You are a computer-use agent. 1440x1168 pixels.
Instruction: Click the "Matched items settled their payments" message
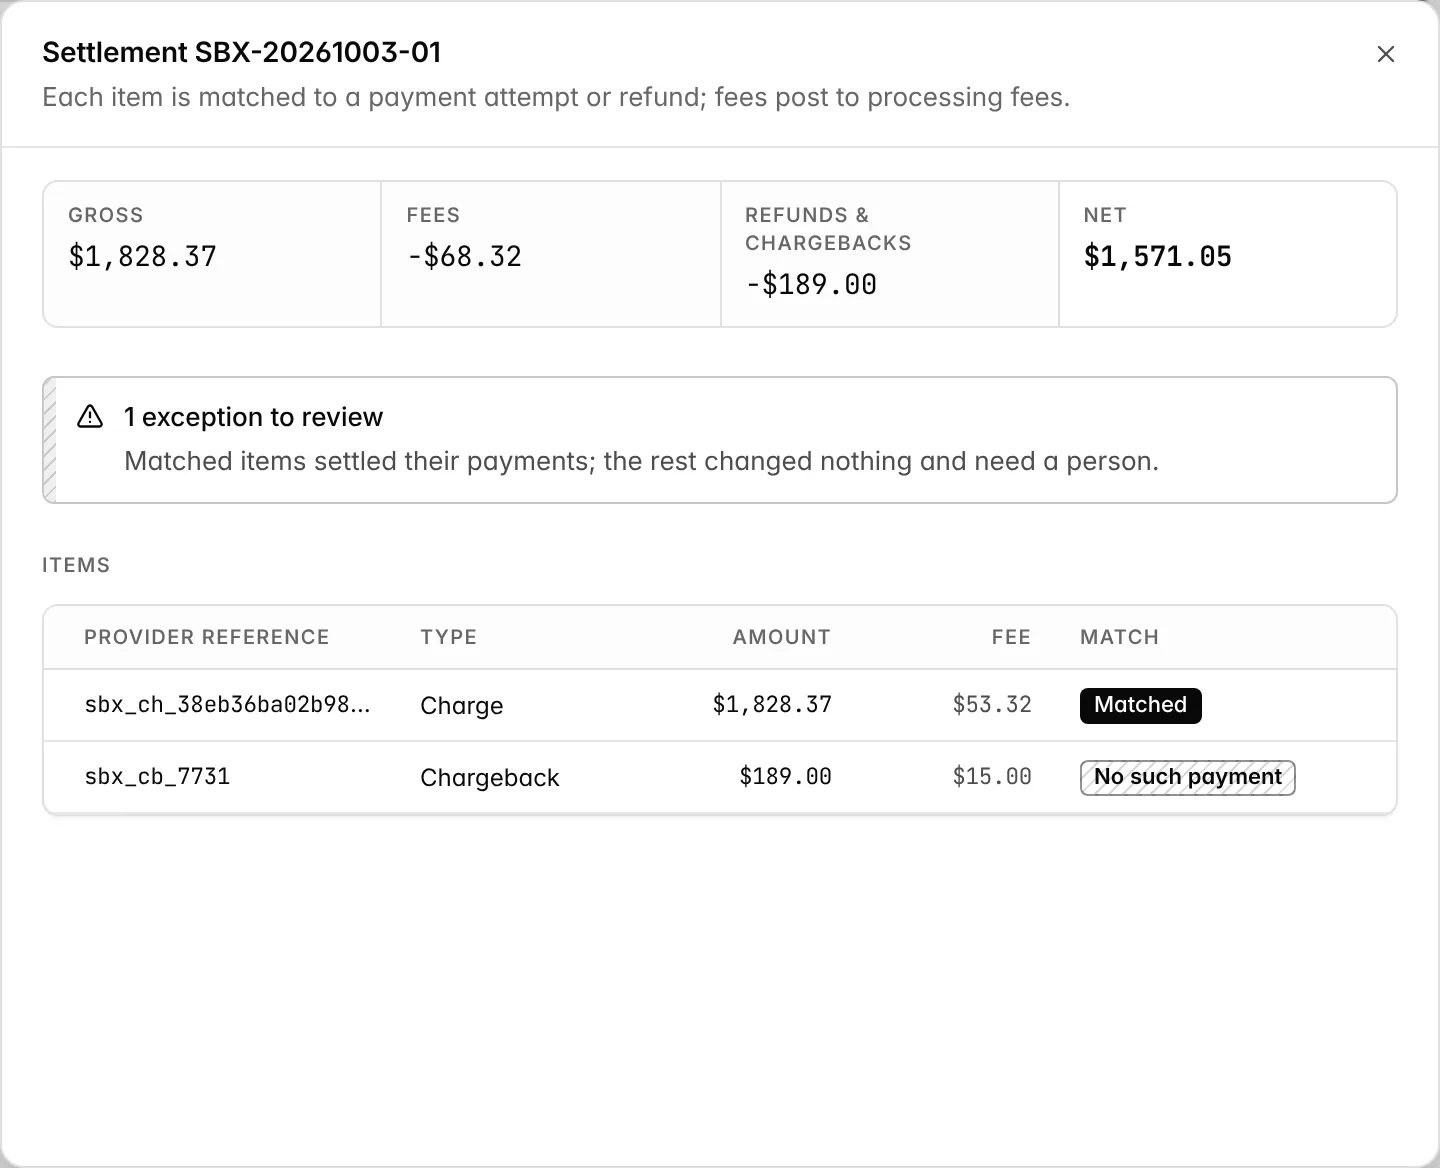tap(641, 461)
